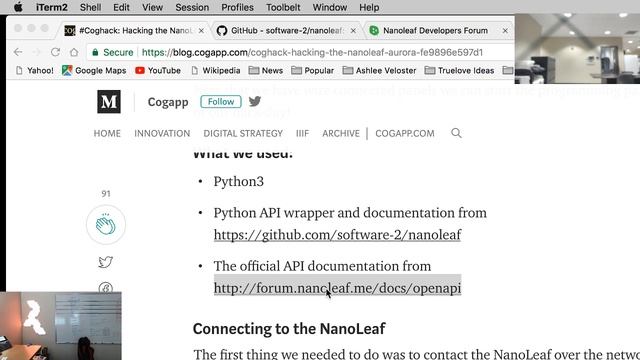Open the Shell menu
640x360 pixels.
point(90,7)
